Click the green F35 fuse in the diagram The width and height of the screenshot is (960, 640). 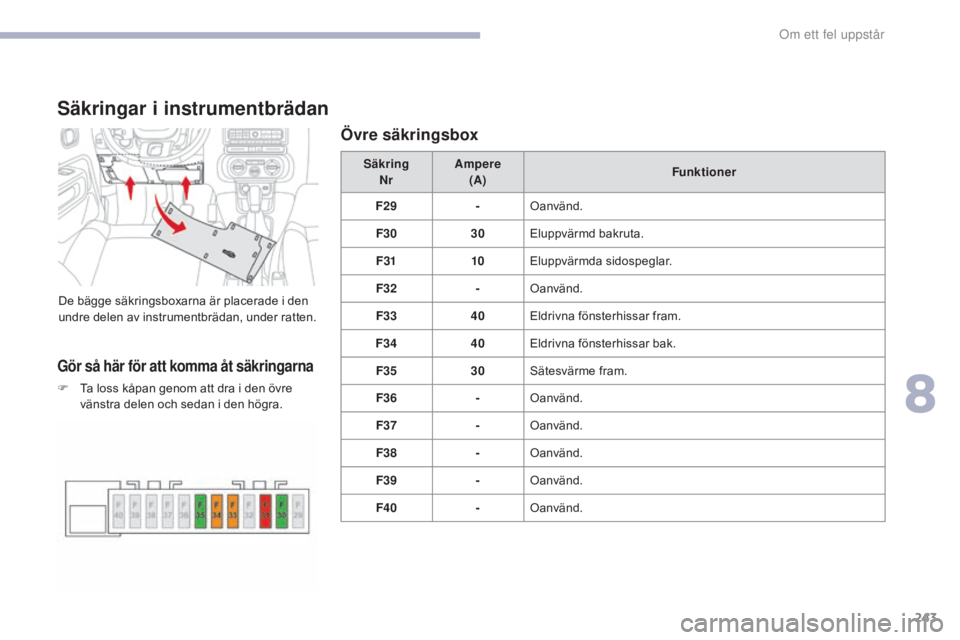click(x=200, y=510)
